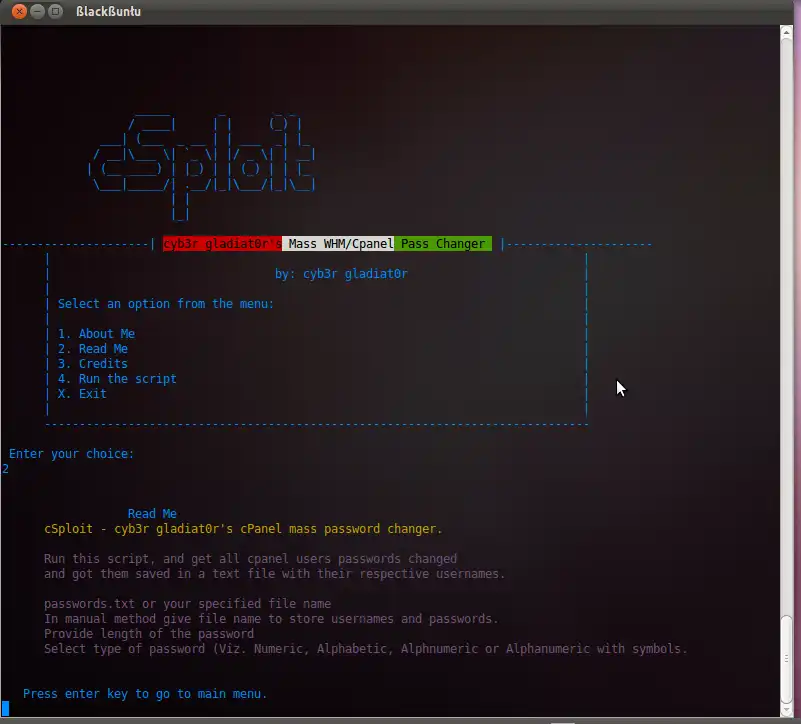The height and width of the screenshot is (724, 801).
Task: Click the "by: cyb3r gladiat0r" line
Action: [341, 274]
